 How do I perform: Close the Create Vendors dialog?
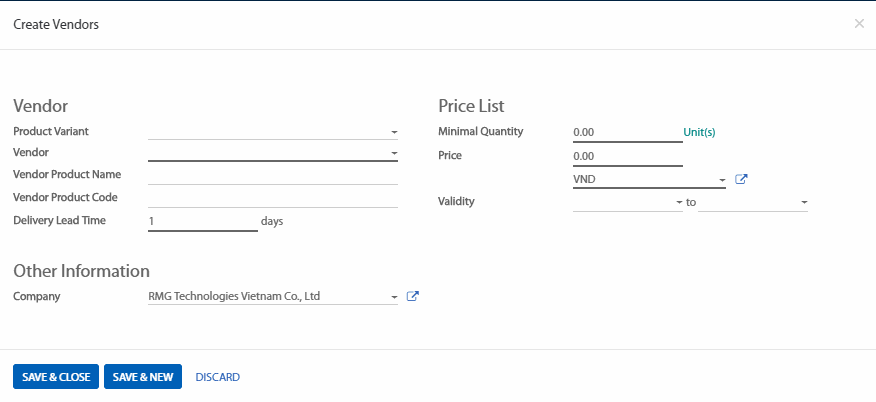pyautogui.click(x=859, y=23)
